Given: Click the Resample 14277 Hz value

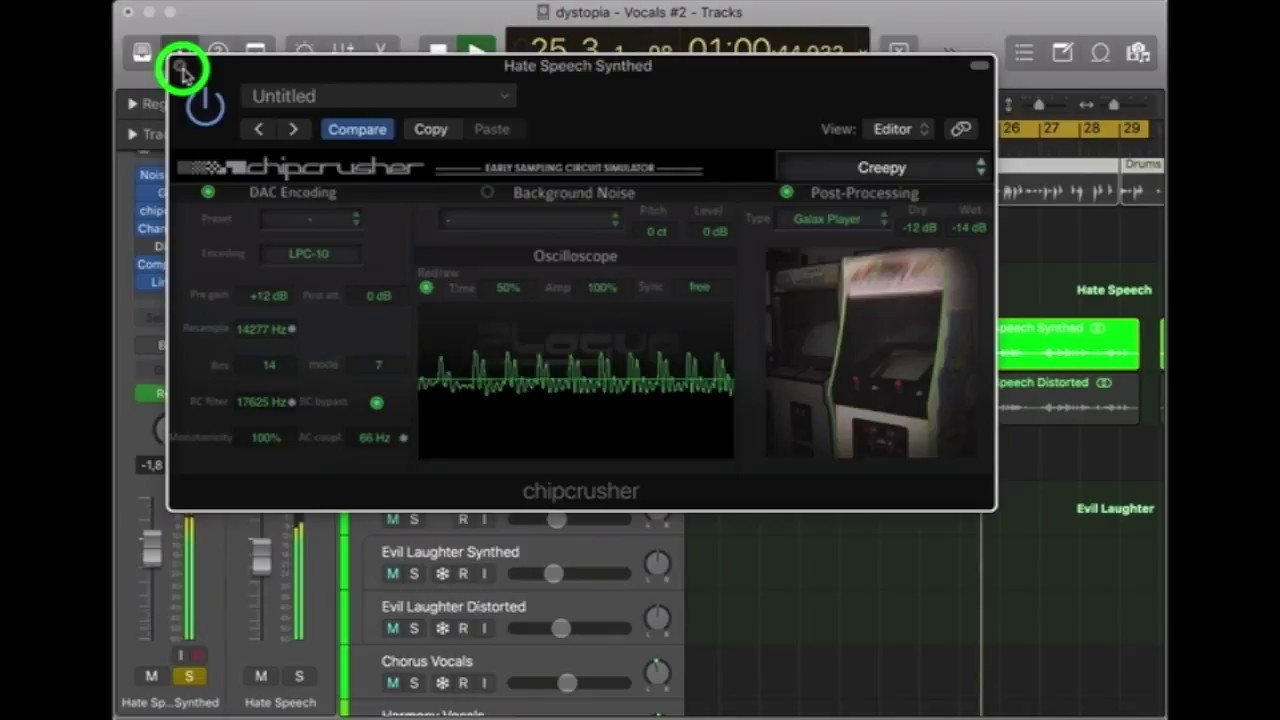Looking at the screenshot, I should pyautogui.click(x=261, y=329).
